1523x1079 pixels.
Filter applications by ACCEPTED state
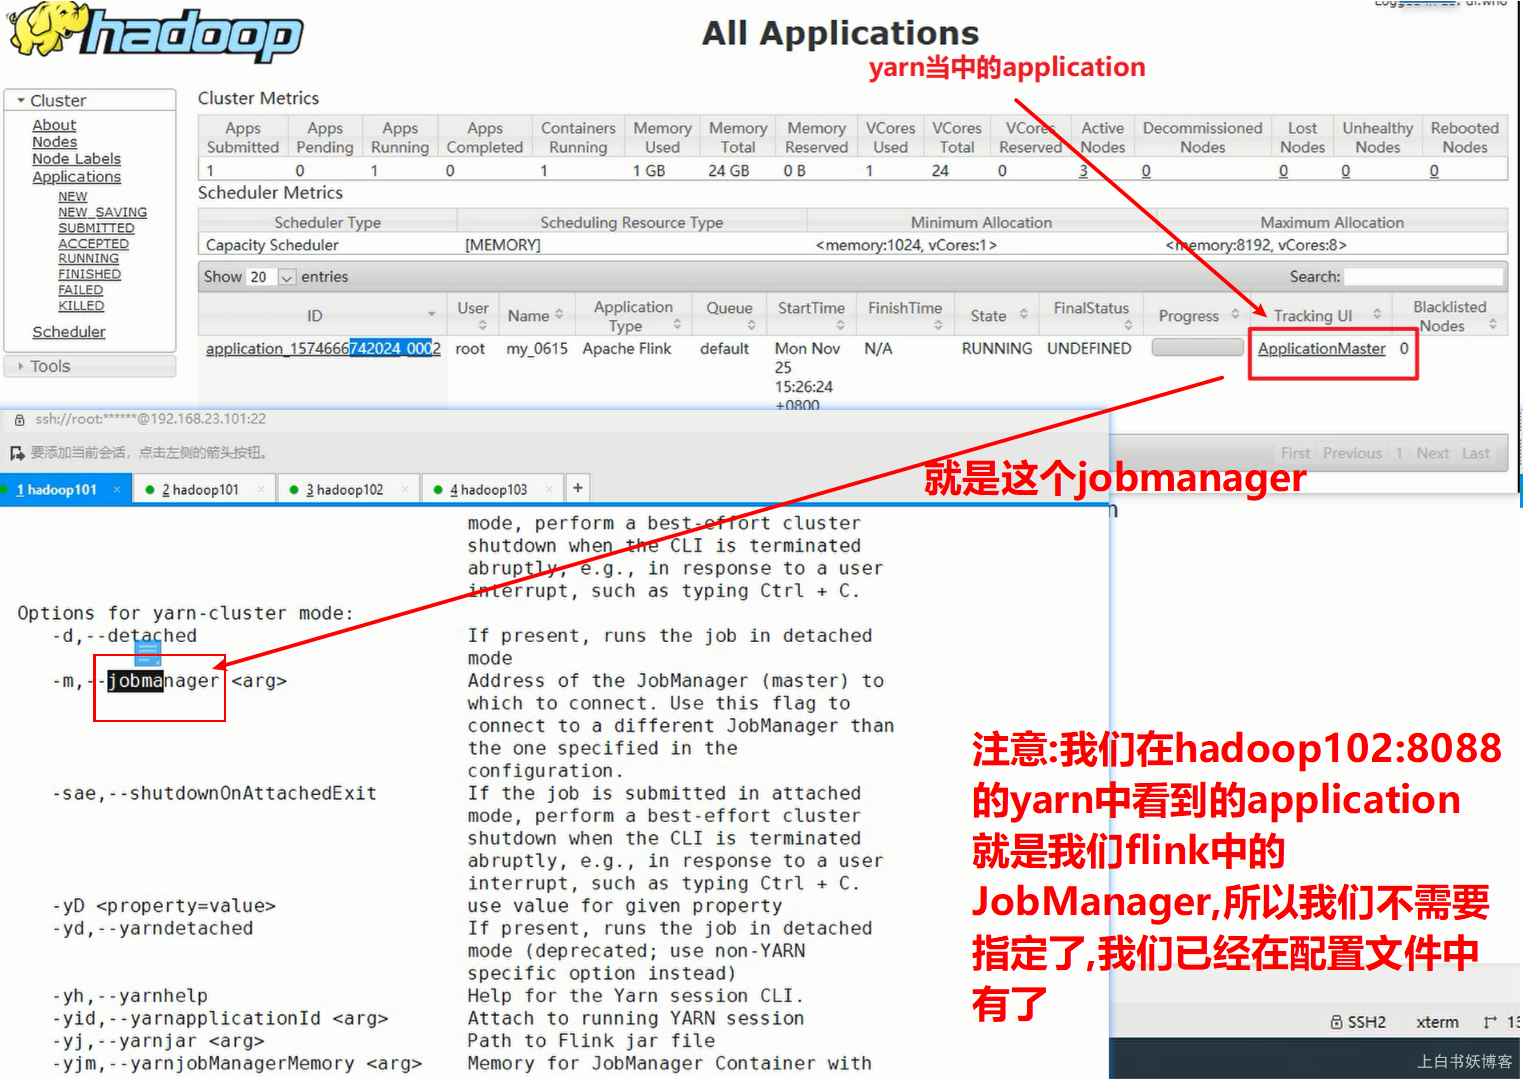[x=93, y=243]
